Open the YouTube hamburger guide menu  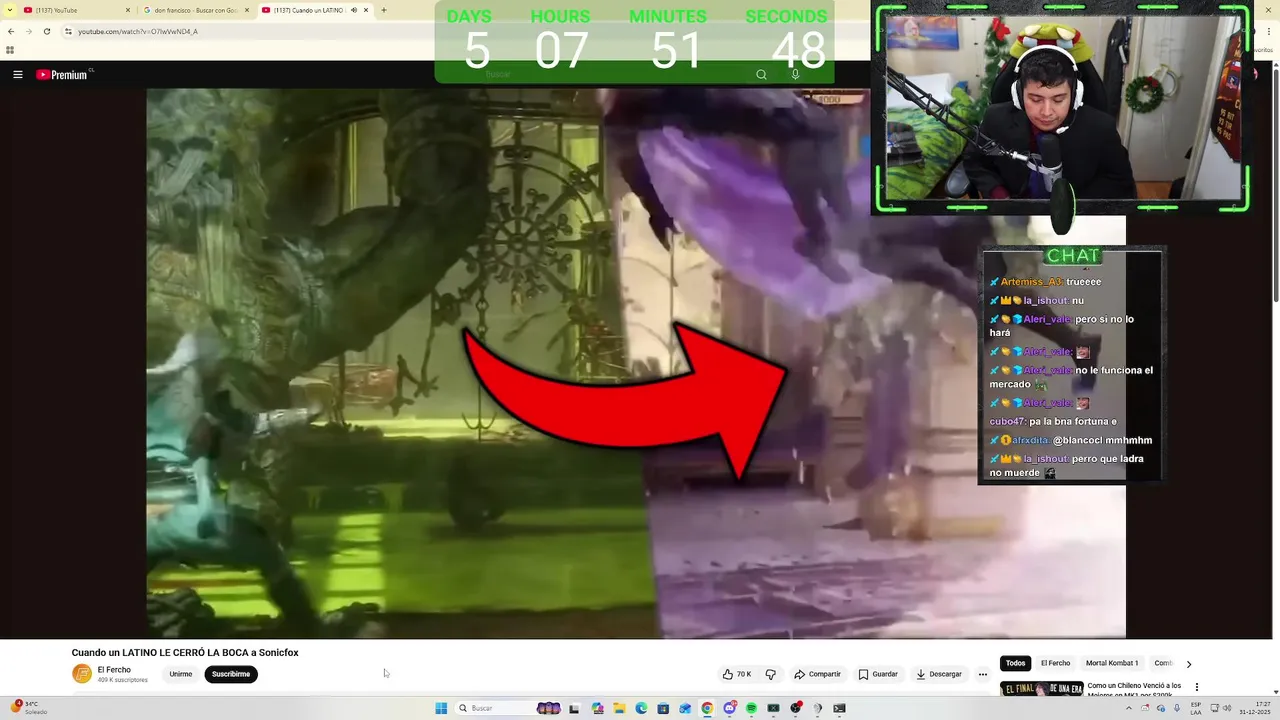[x=17, y=75]
